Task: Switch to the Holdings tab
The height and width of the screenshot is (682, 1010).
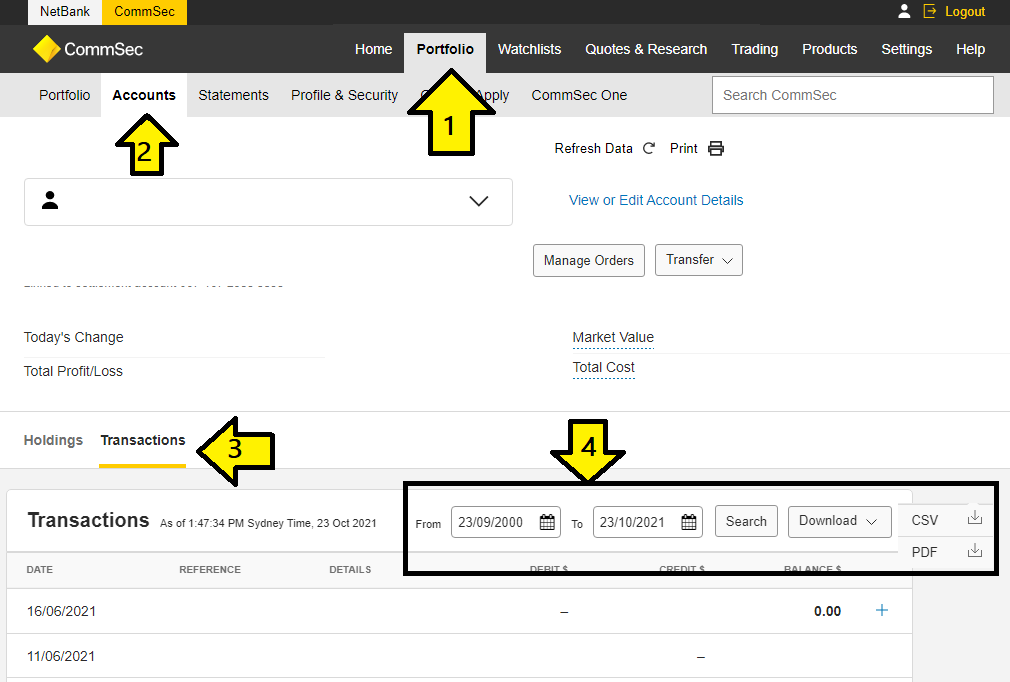Action: (x=53, y=440)
